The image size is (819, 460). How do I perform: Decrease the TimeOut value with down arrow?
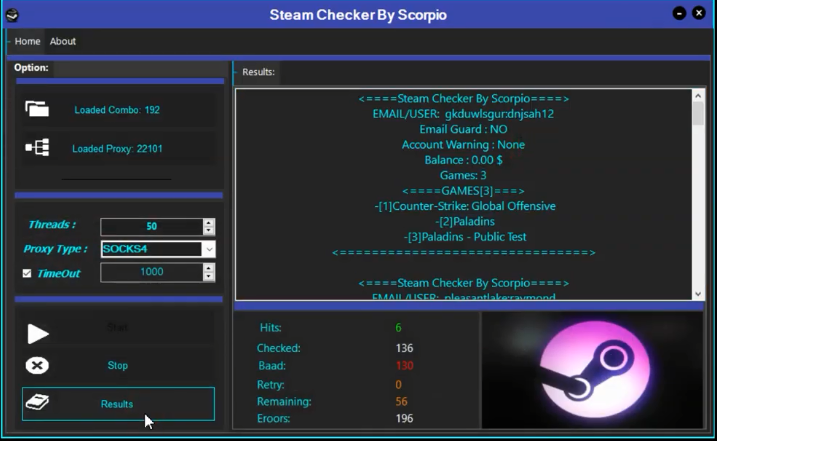pos(208,276)
